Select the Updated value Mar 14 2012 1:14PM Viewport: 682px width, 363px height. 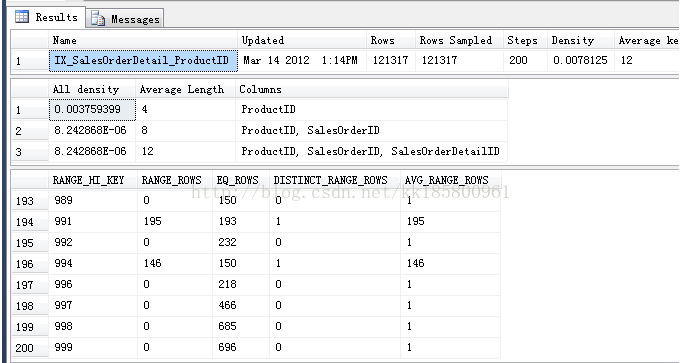pyautogui.click(x=302, y=60)
